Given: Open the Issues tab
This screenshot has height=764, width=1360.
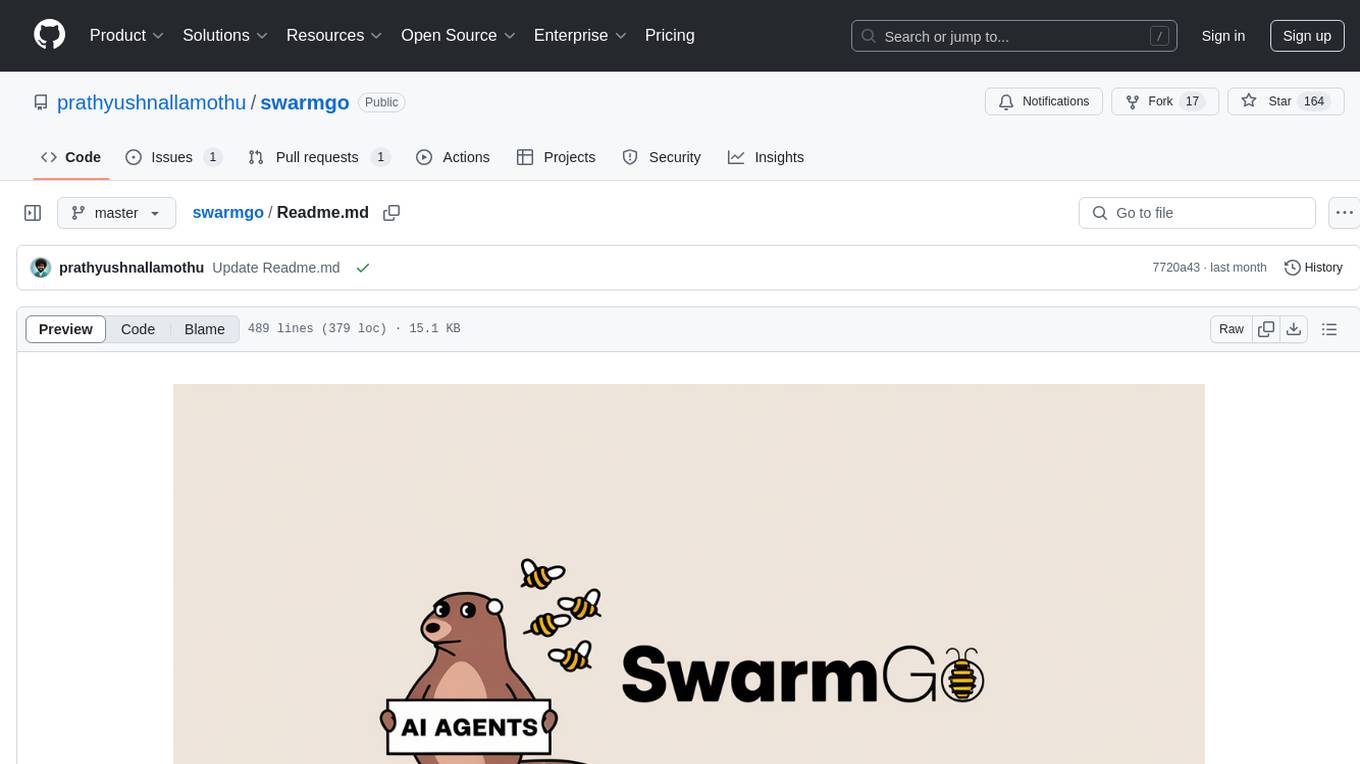Looking at the screenshot, I should pyautogui.click(x=173, y=157).
